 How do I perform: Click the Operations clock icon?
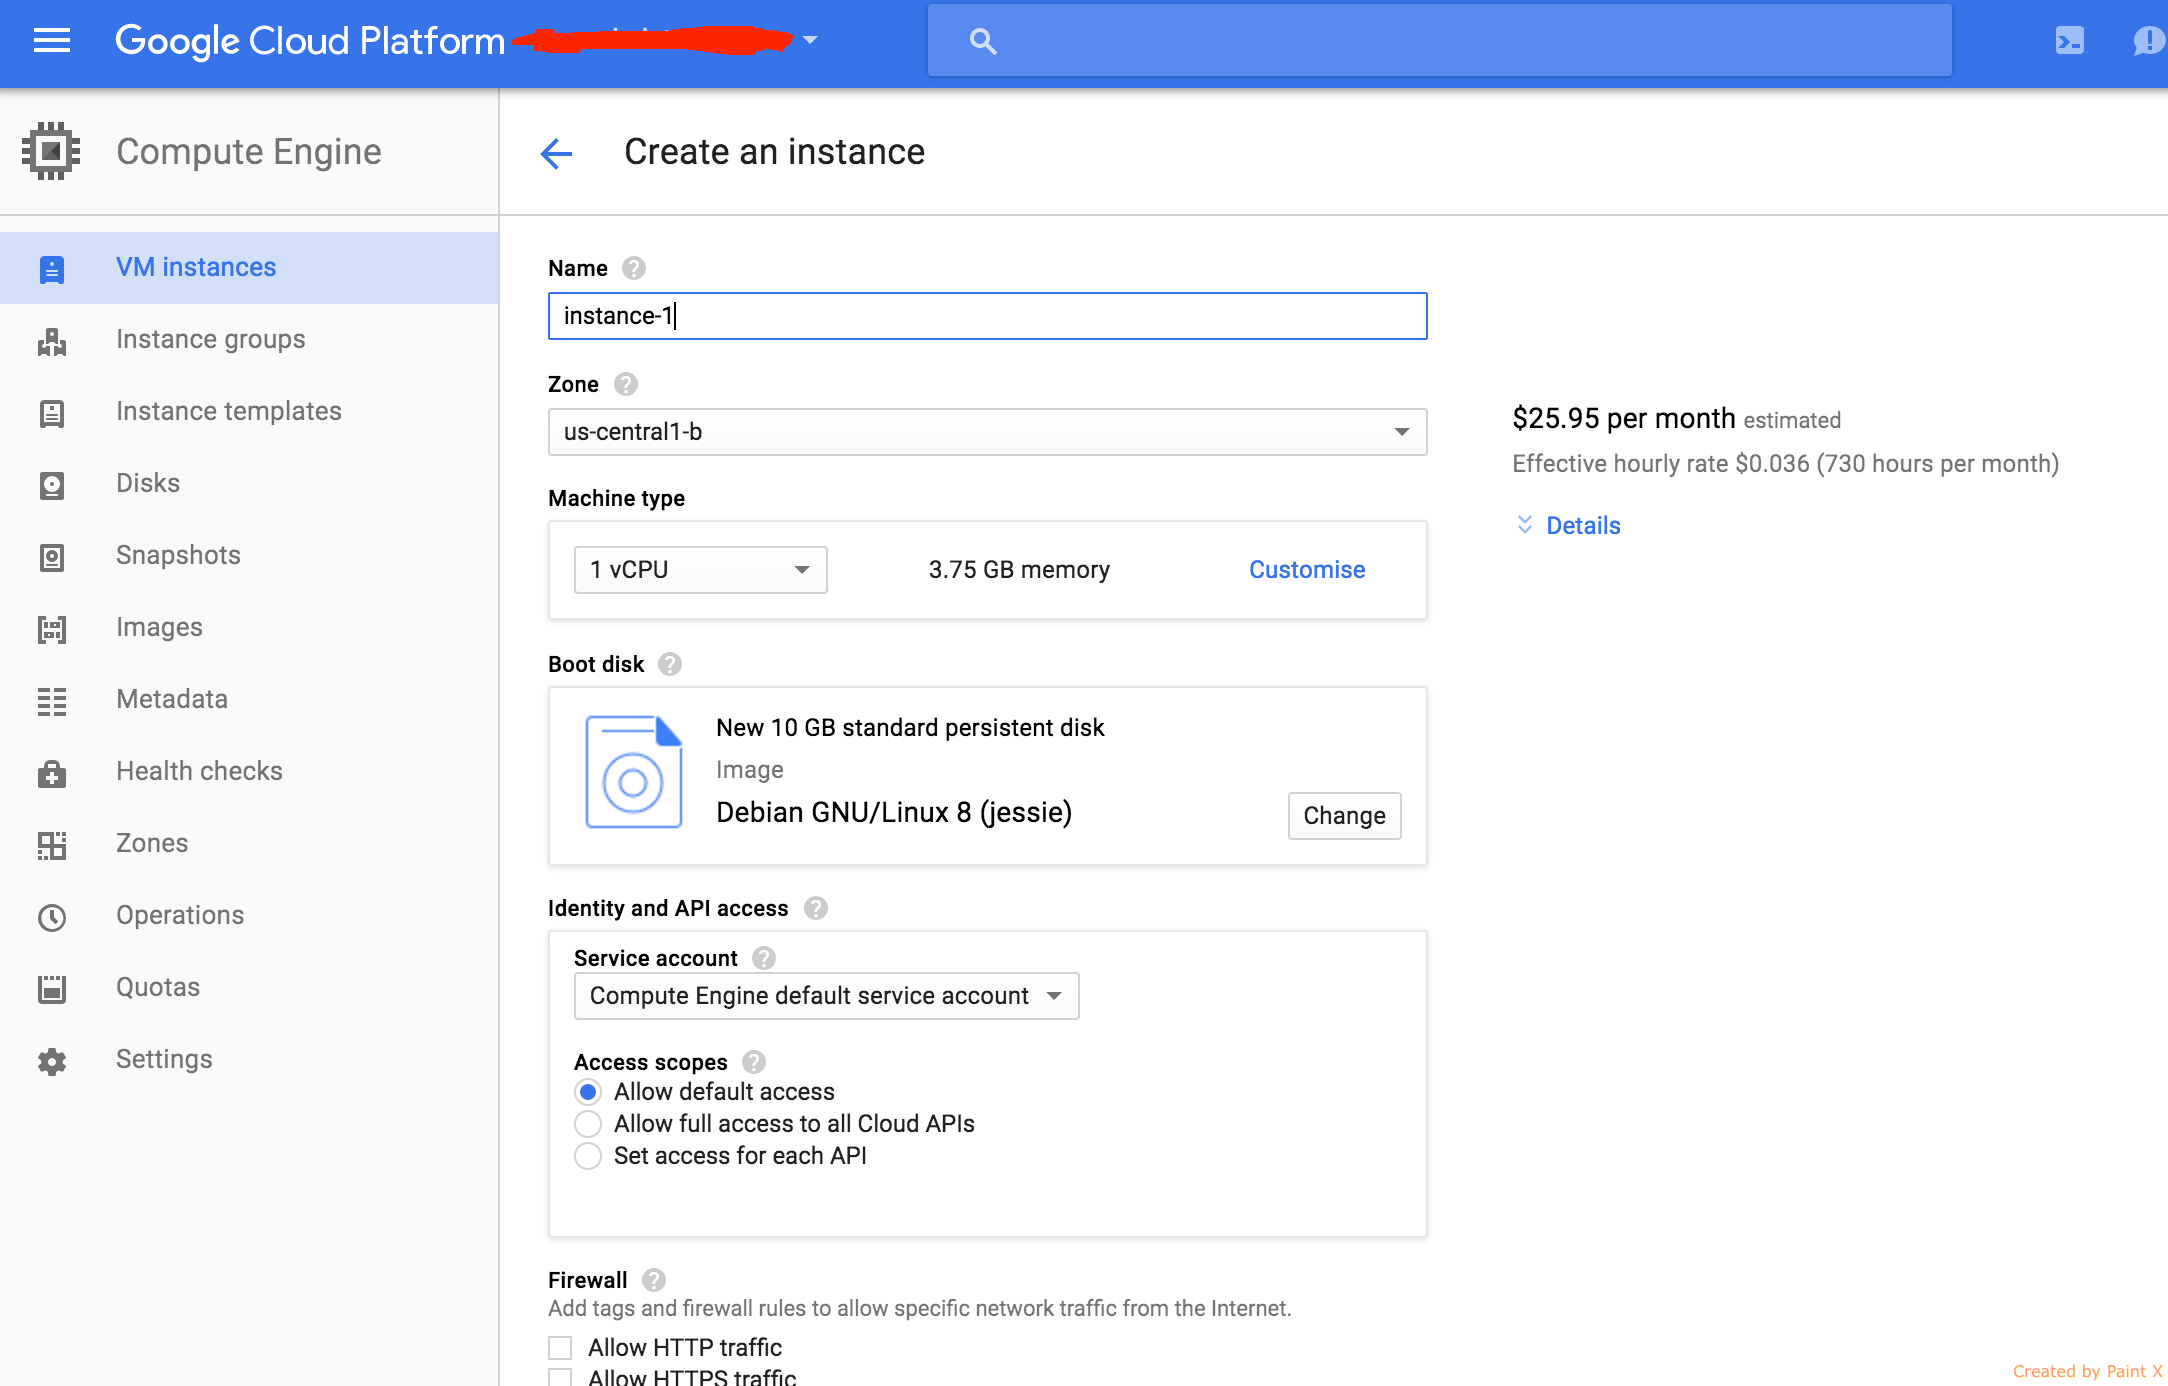pyautogui.click(x=52, y=916)
